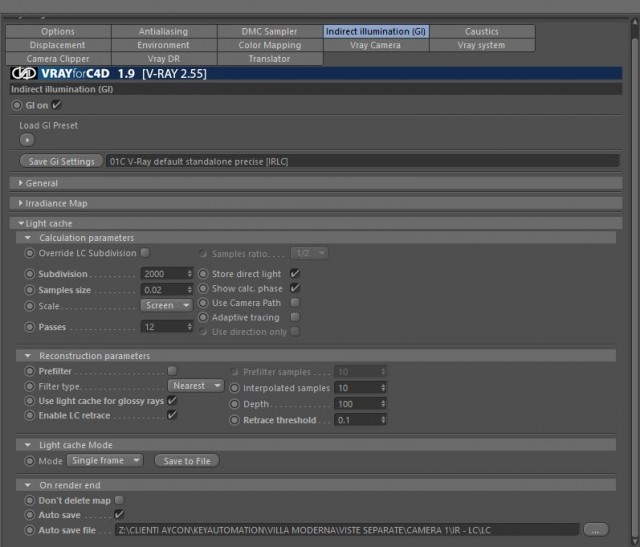Check Don't delete map
Viewport: 640px width, 547px height.
coord(119,500)
